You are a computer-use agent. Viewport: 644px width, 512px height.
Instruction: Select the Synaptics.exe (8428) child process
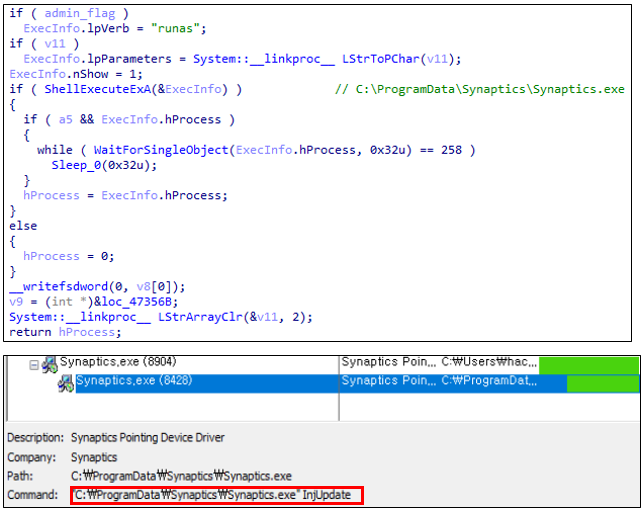coord(134,381)
